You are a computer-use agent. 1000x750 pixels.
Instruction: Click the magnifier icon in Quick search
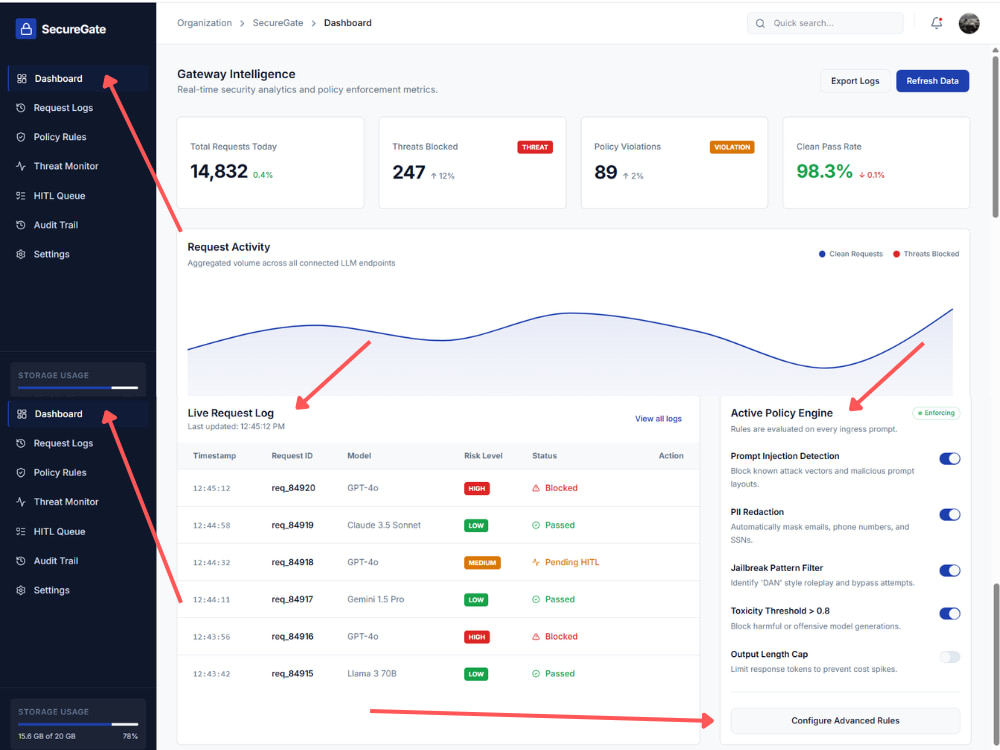(x=760, y=23)
